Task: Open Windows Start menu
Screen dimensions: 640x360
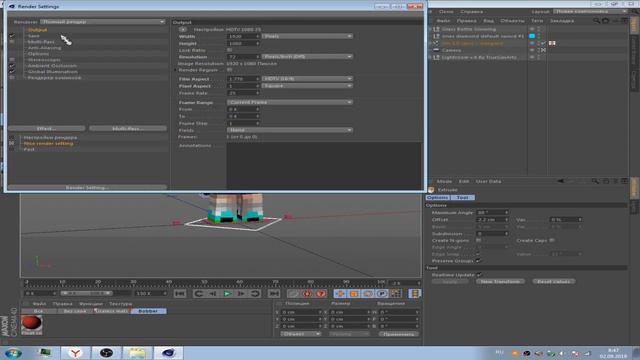Action: coord(13,353)
